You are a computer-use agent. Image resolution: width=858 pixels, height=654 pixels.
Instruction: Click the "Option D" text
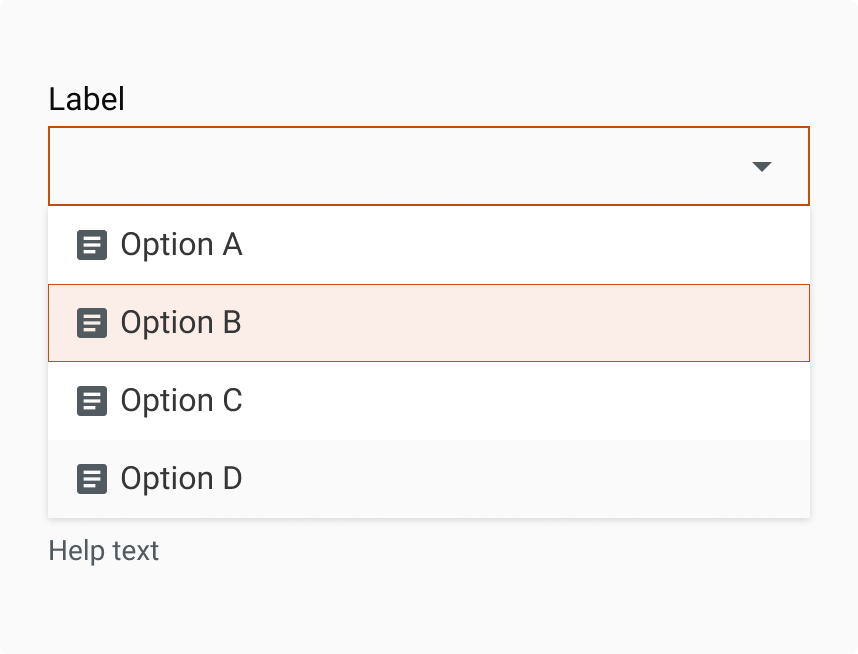181,479
